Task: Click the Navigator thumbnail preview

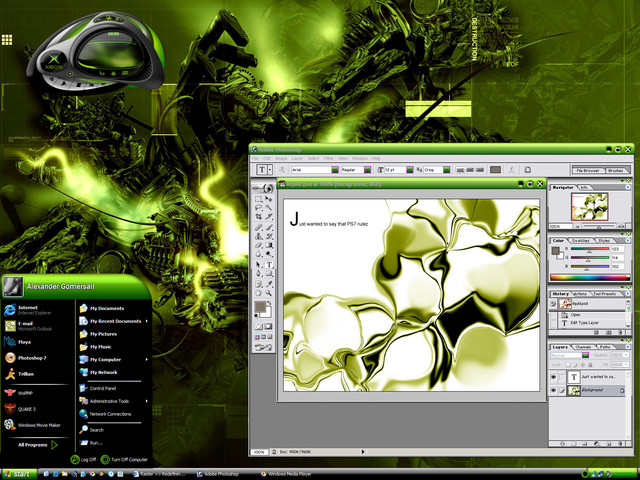Action: (x=590, y=206)
